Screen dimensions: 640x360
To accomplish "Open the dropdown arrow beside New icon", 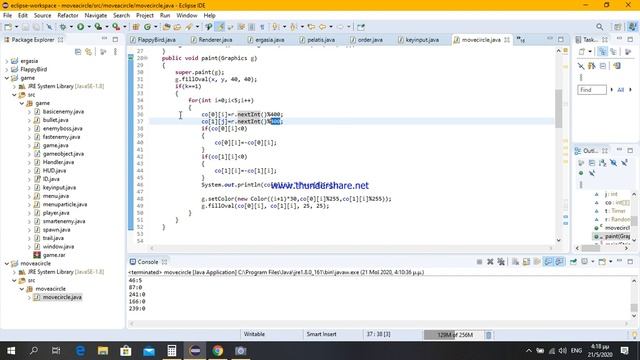I will click(16, 27).
